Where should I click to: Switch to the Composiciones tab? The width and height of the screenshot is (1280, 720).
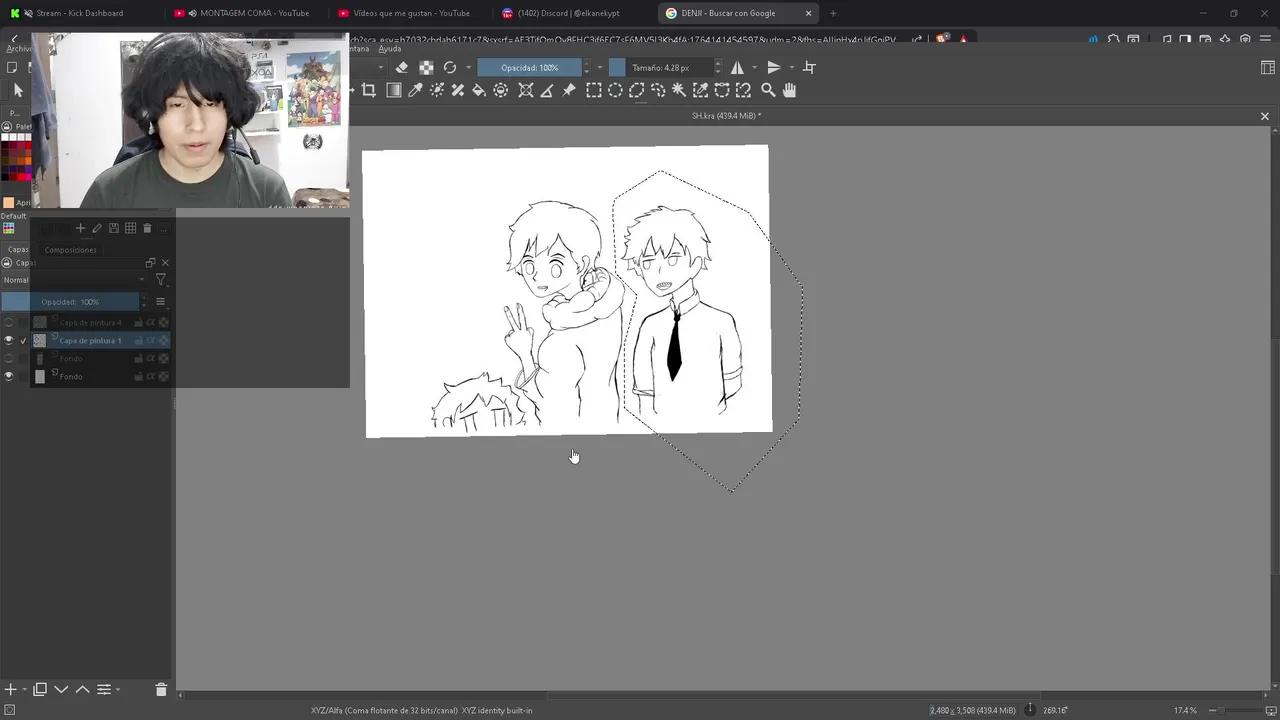coord(70,250)
